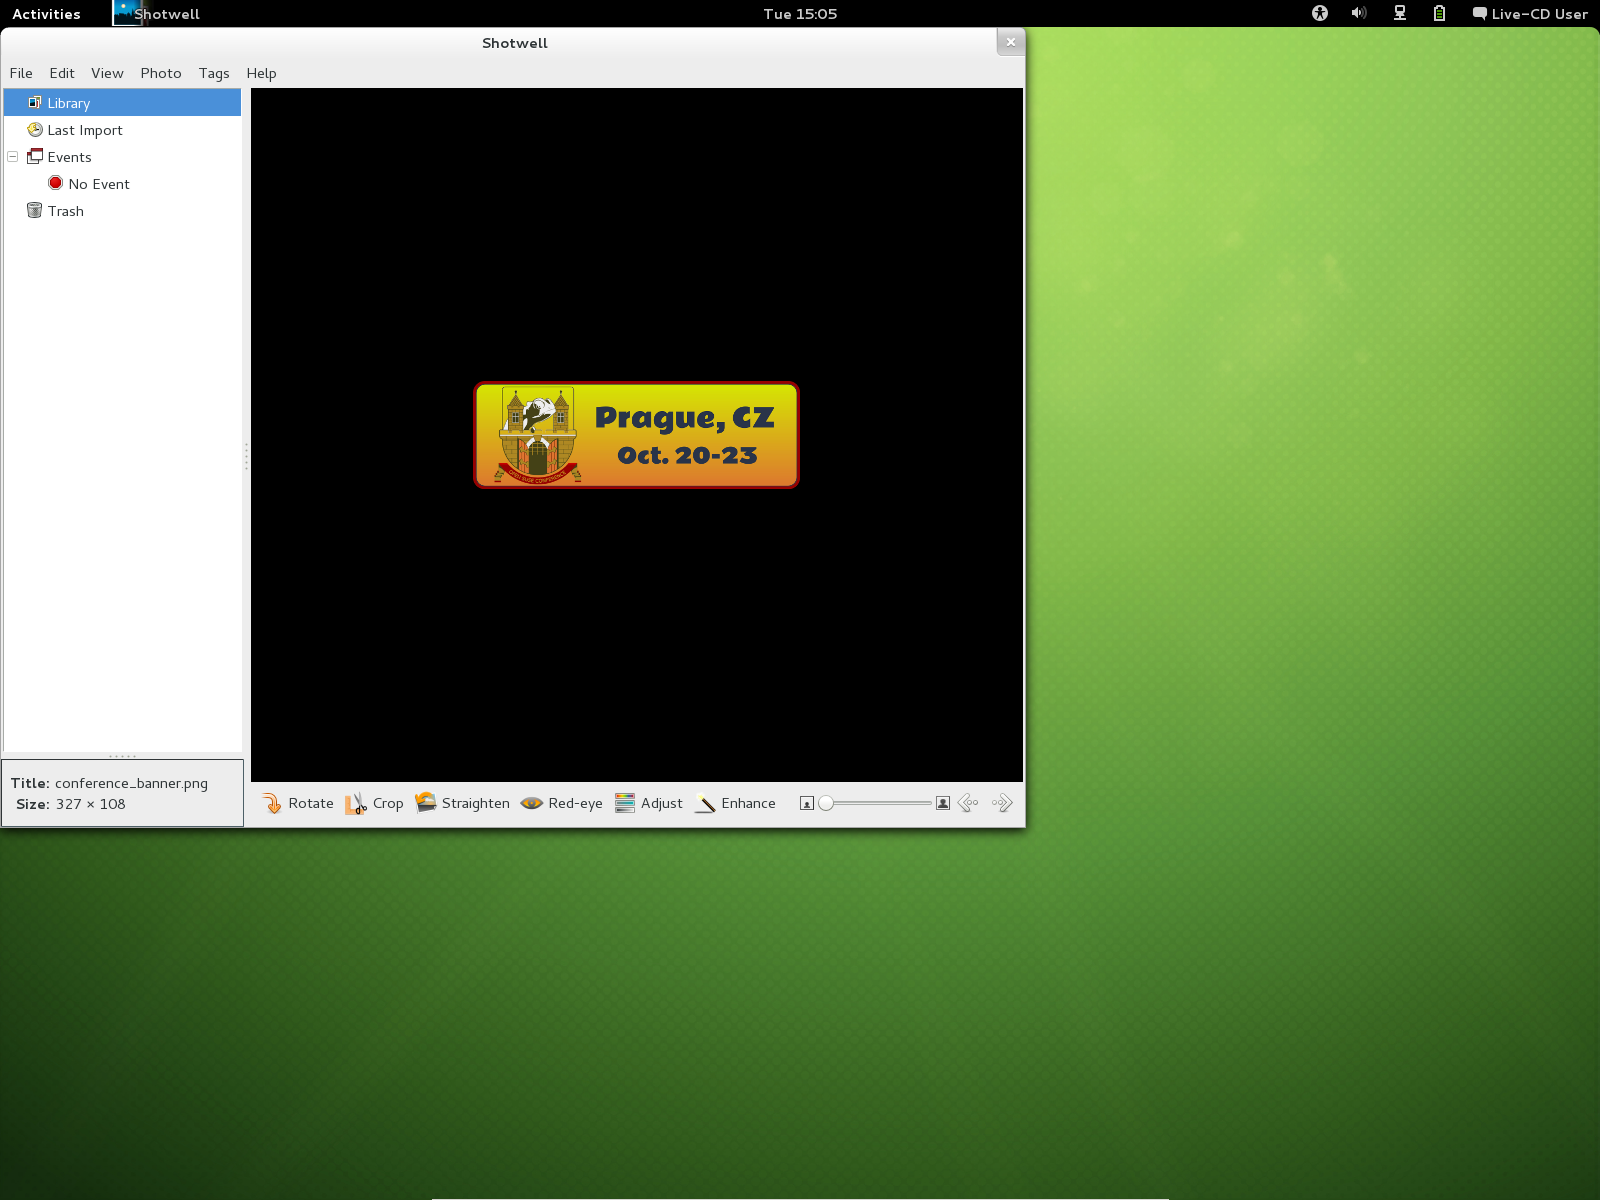Click the zoom-in large photo icon
The height and width of the screenshot is (1200, 1600).
point(942,804)
